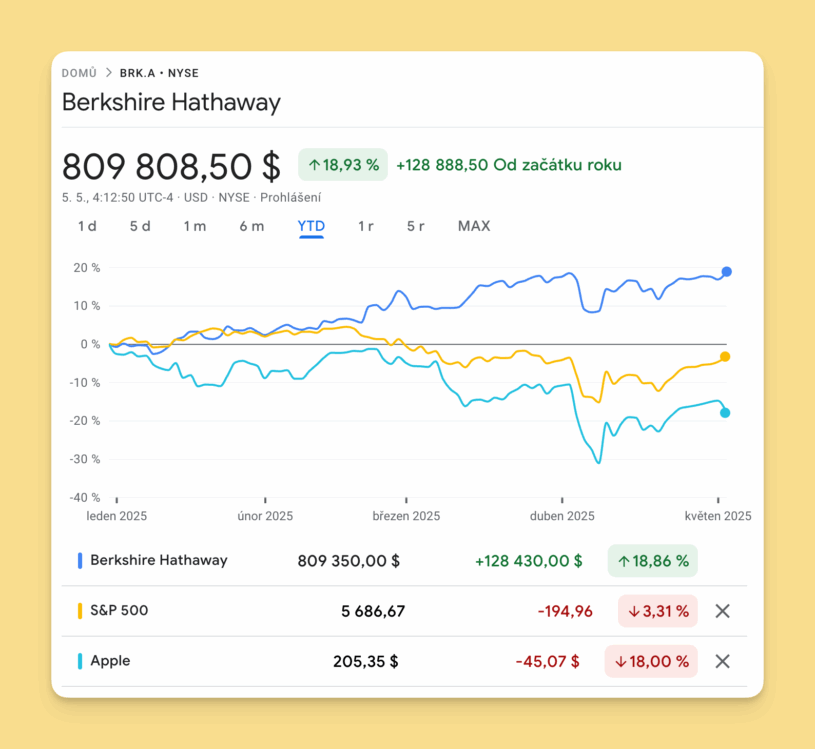The width and height of the screenshot is (815, 749).
Task: Click the Apple down 18,00 % badge
Action: point(651,661)
